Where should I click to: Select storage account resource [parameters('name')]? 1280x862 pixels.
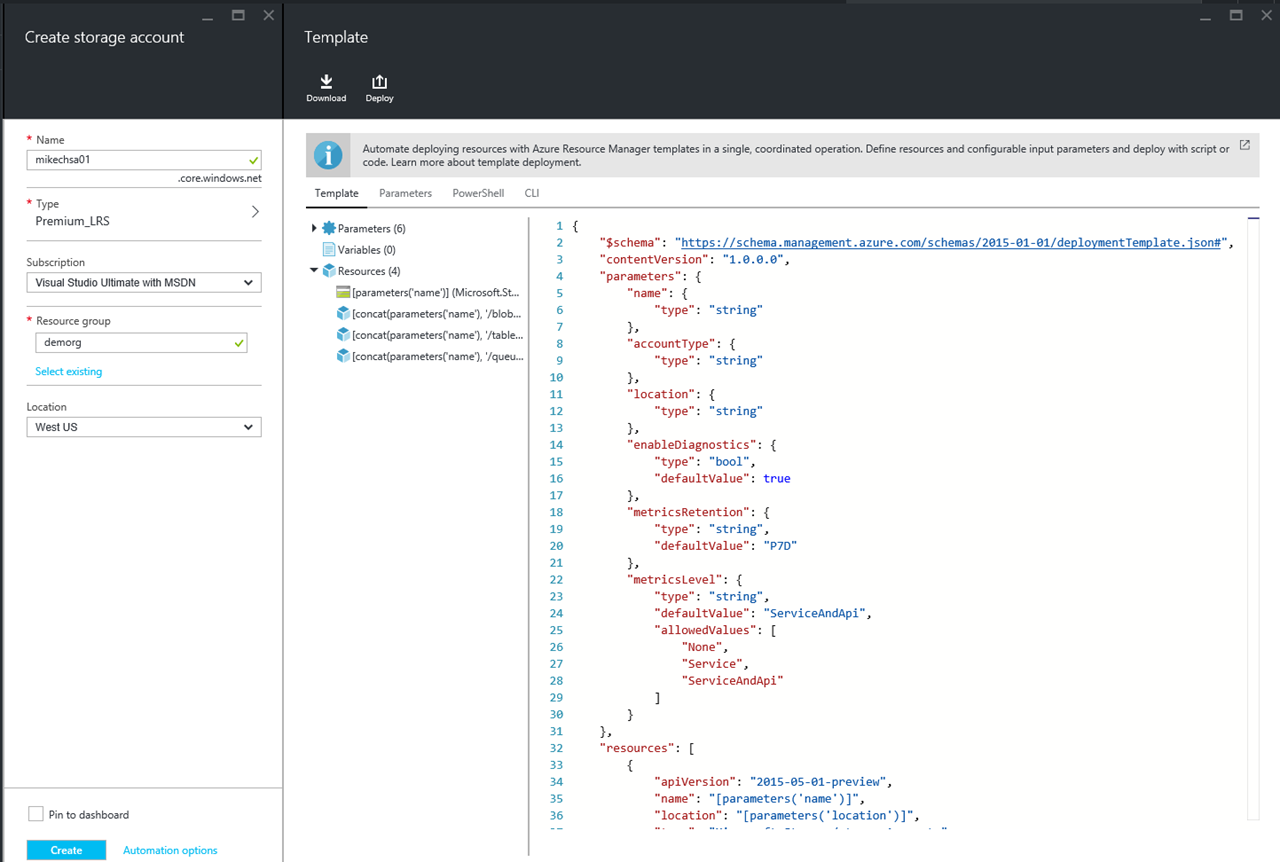tap(429, 293)
